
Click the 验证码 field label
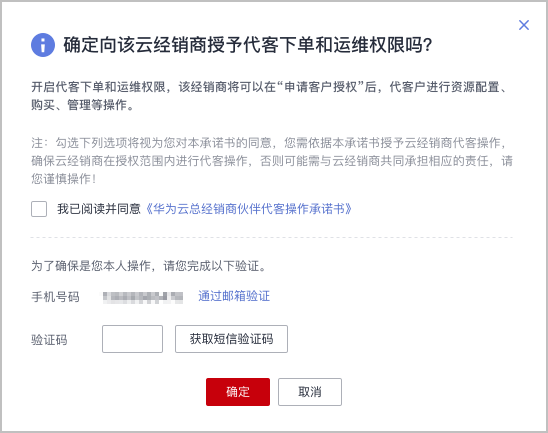(49, 340)
